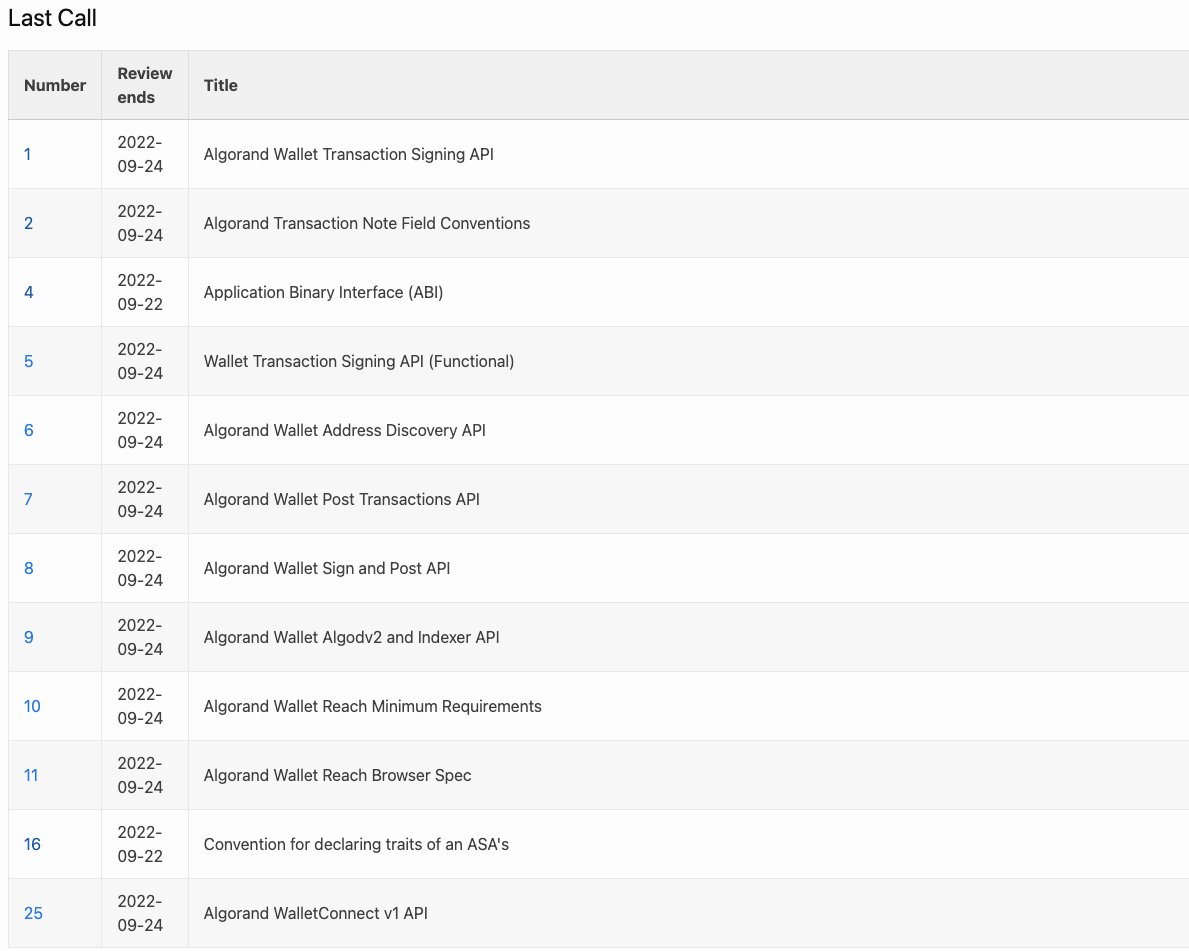Open ARC number 25 link
The image size is (1189, 951).
click(x=33, y=914)
